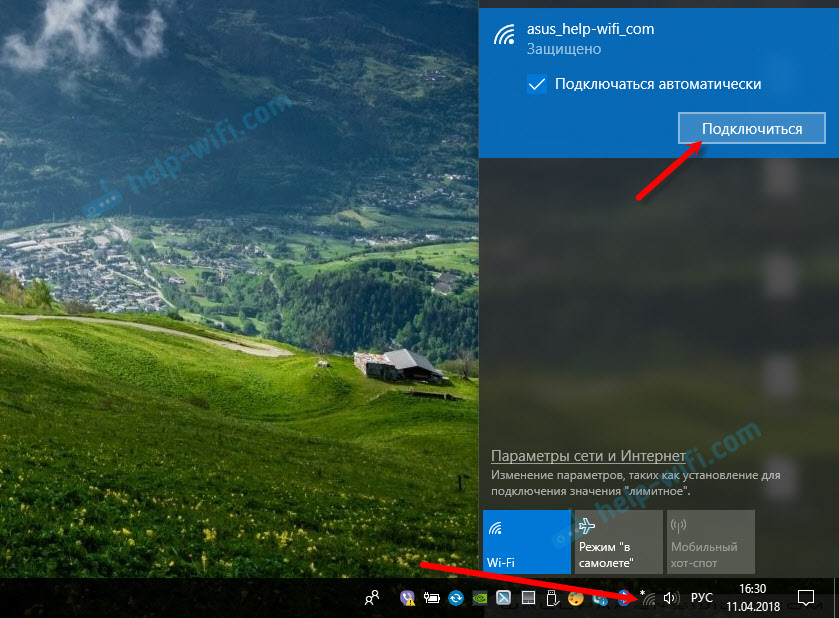Toggle the Wi-Fi quick action tile
The height and width of the screenshot is (618, 839).
click(527, 541)
